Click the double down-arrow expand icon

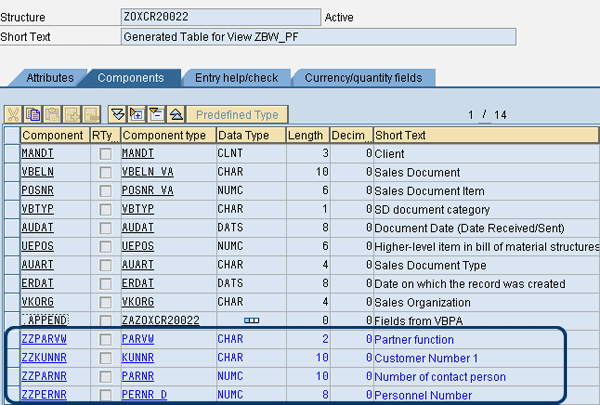coord(119,114)
